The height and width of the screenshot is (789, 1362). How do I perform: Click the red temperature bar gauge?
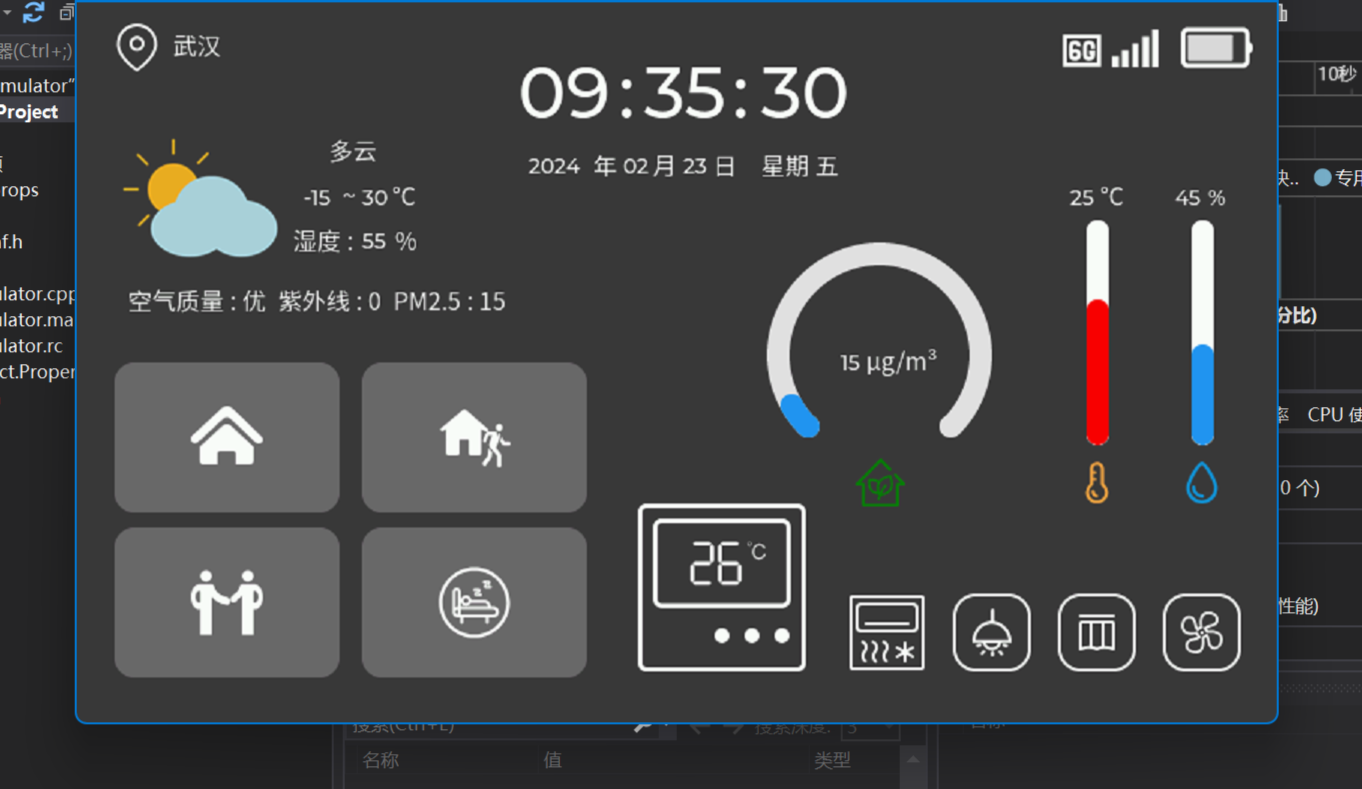point(1098,333)
